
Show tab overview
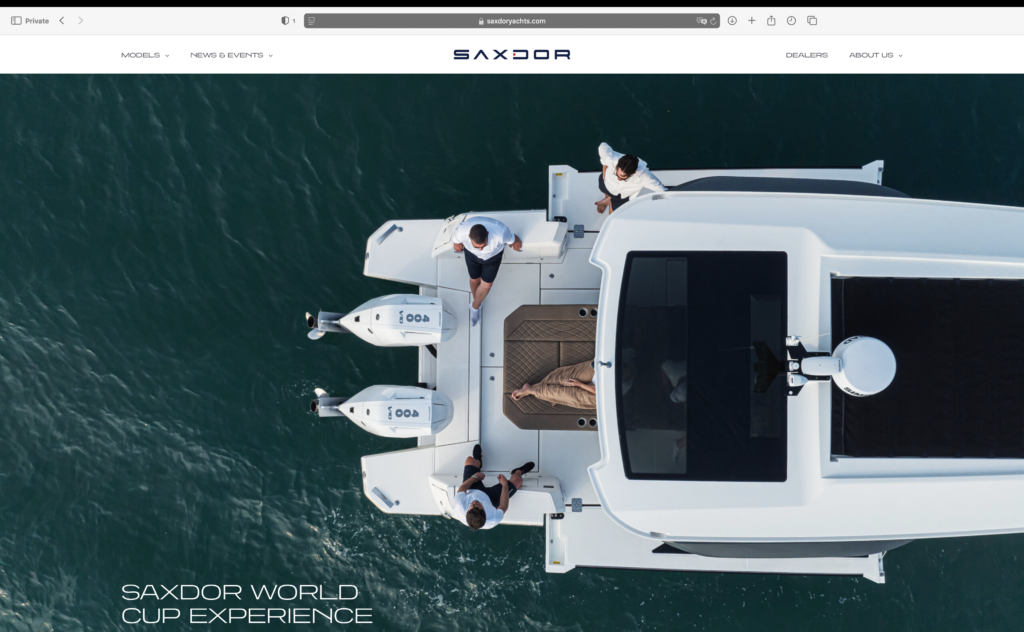pos(812,20)
